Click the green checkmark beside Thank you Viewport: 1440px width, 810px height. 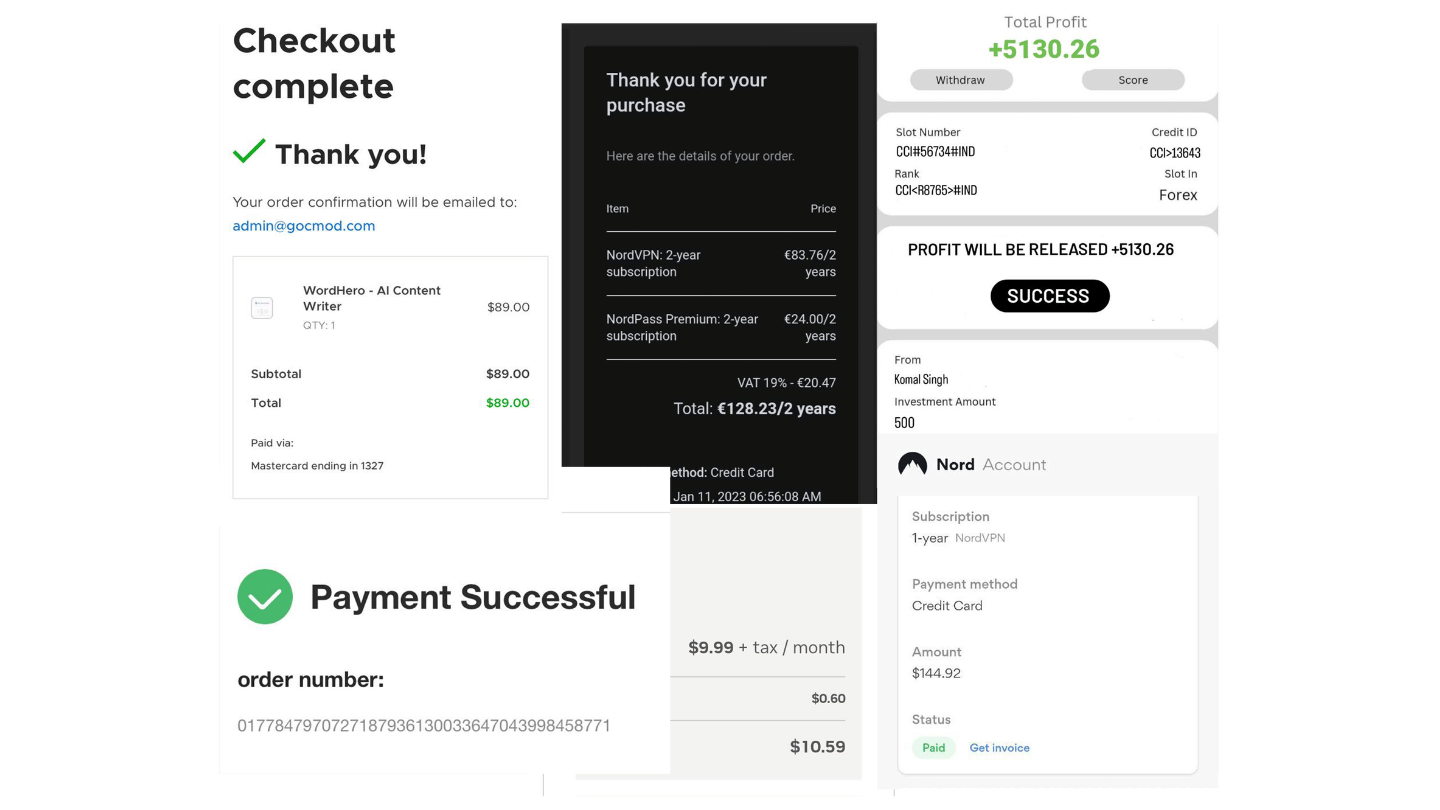click(x=249, y=151)
